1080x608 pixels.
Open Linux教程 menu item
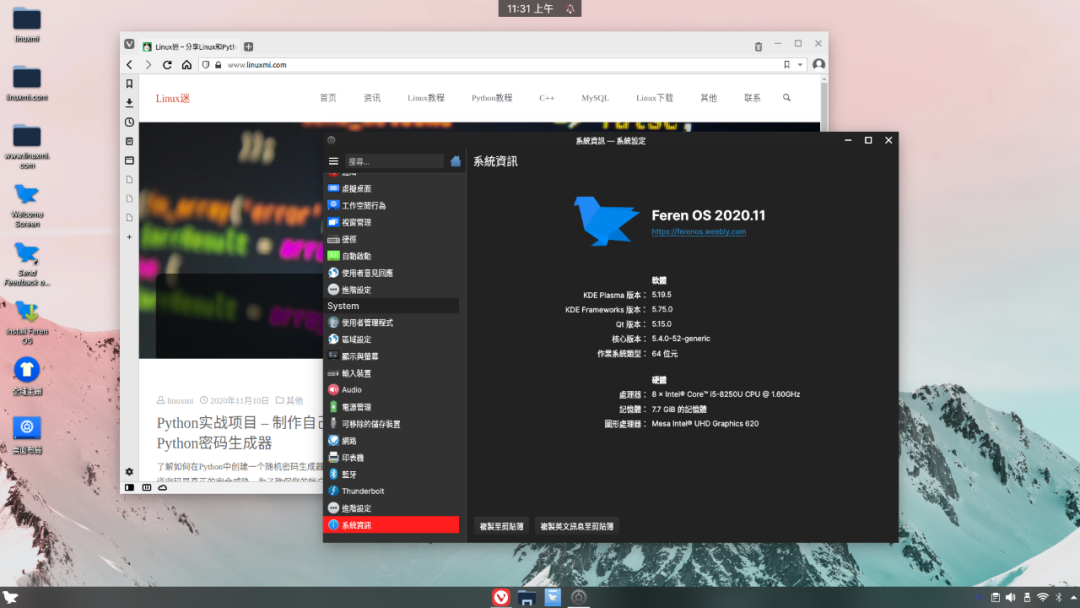[426, 98]
